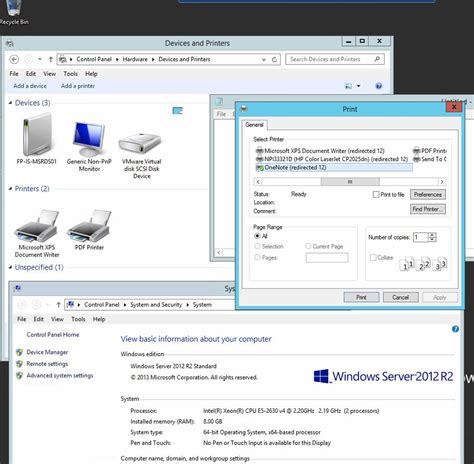Viewport: 474px width, 464px height.
Task: Collapse the Devices (3) group
Action: click(10, 103)
